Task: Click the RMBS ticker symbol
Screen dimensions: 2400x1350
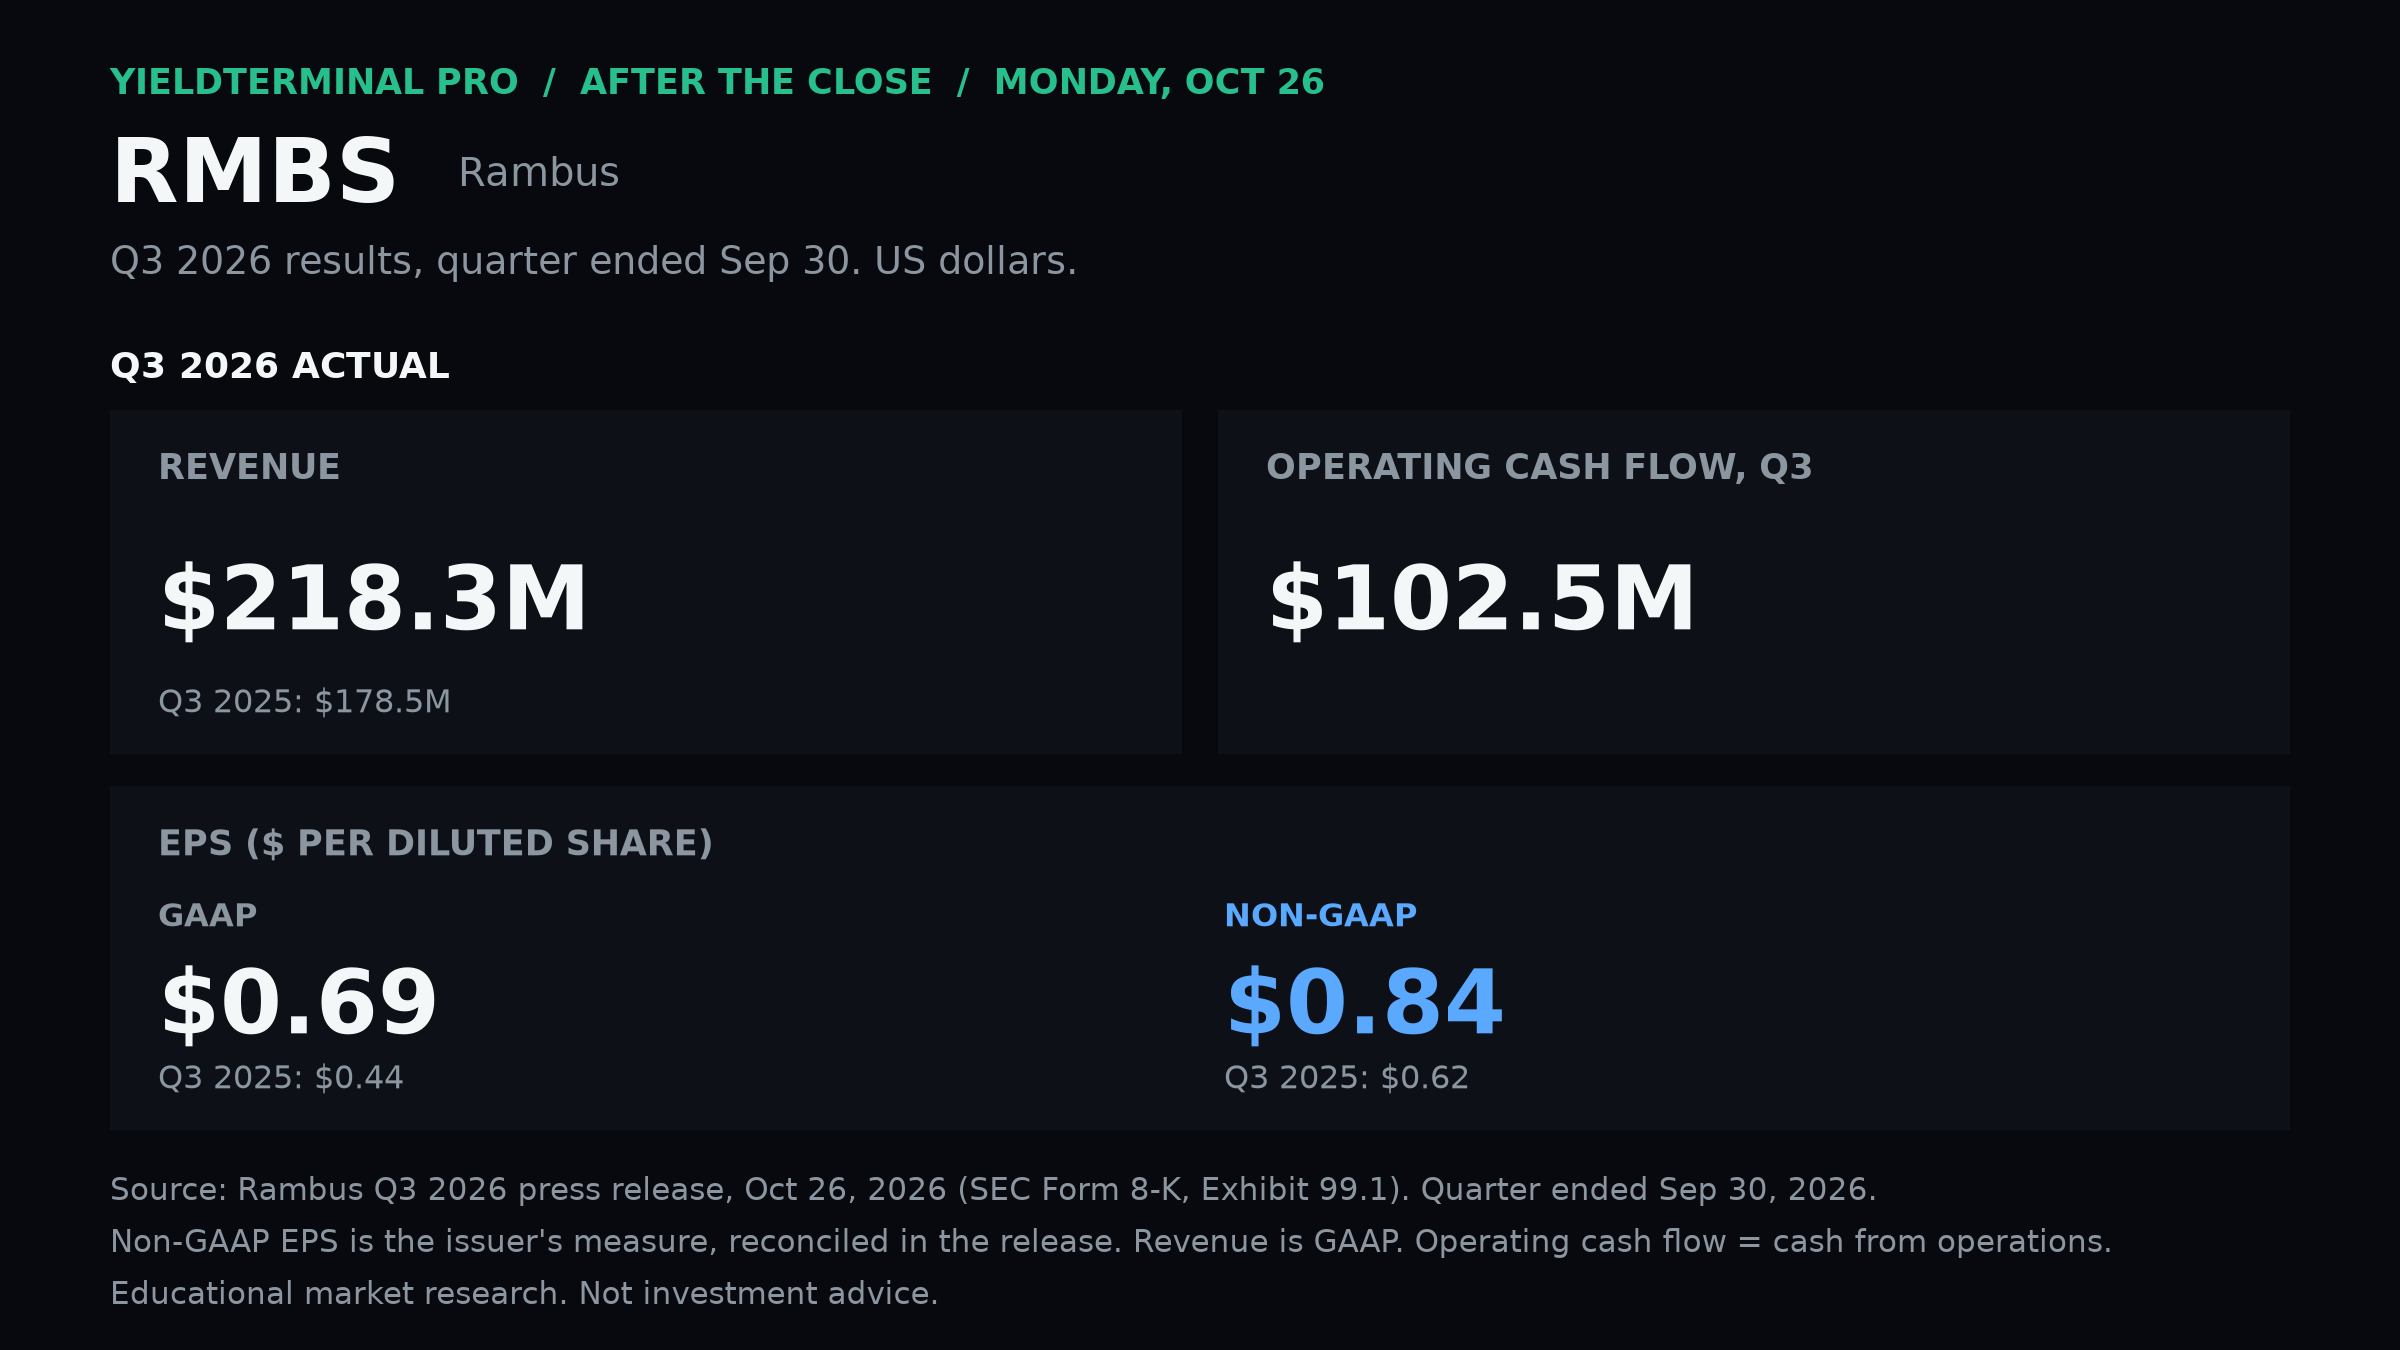Action: 254,172
